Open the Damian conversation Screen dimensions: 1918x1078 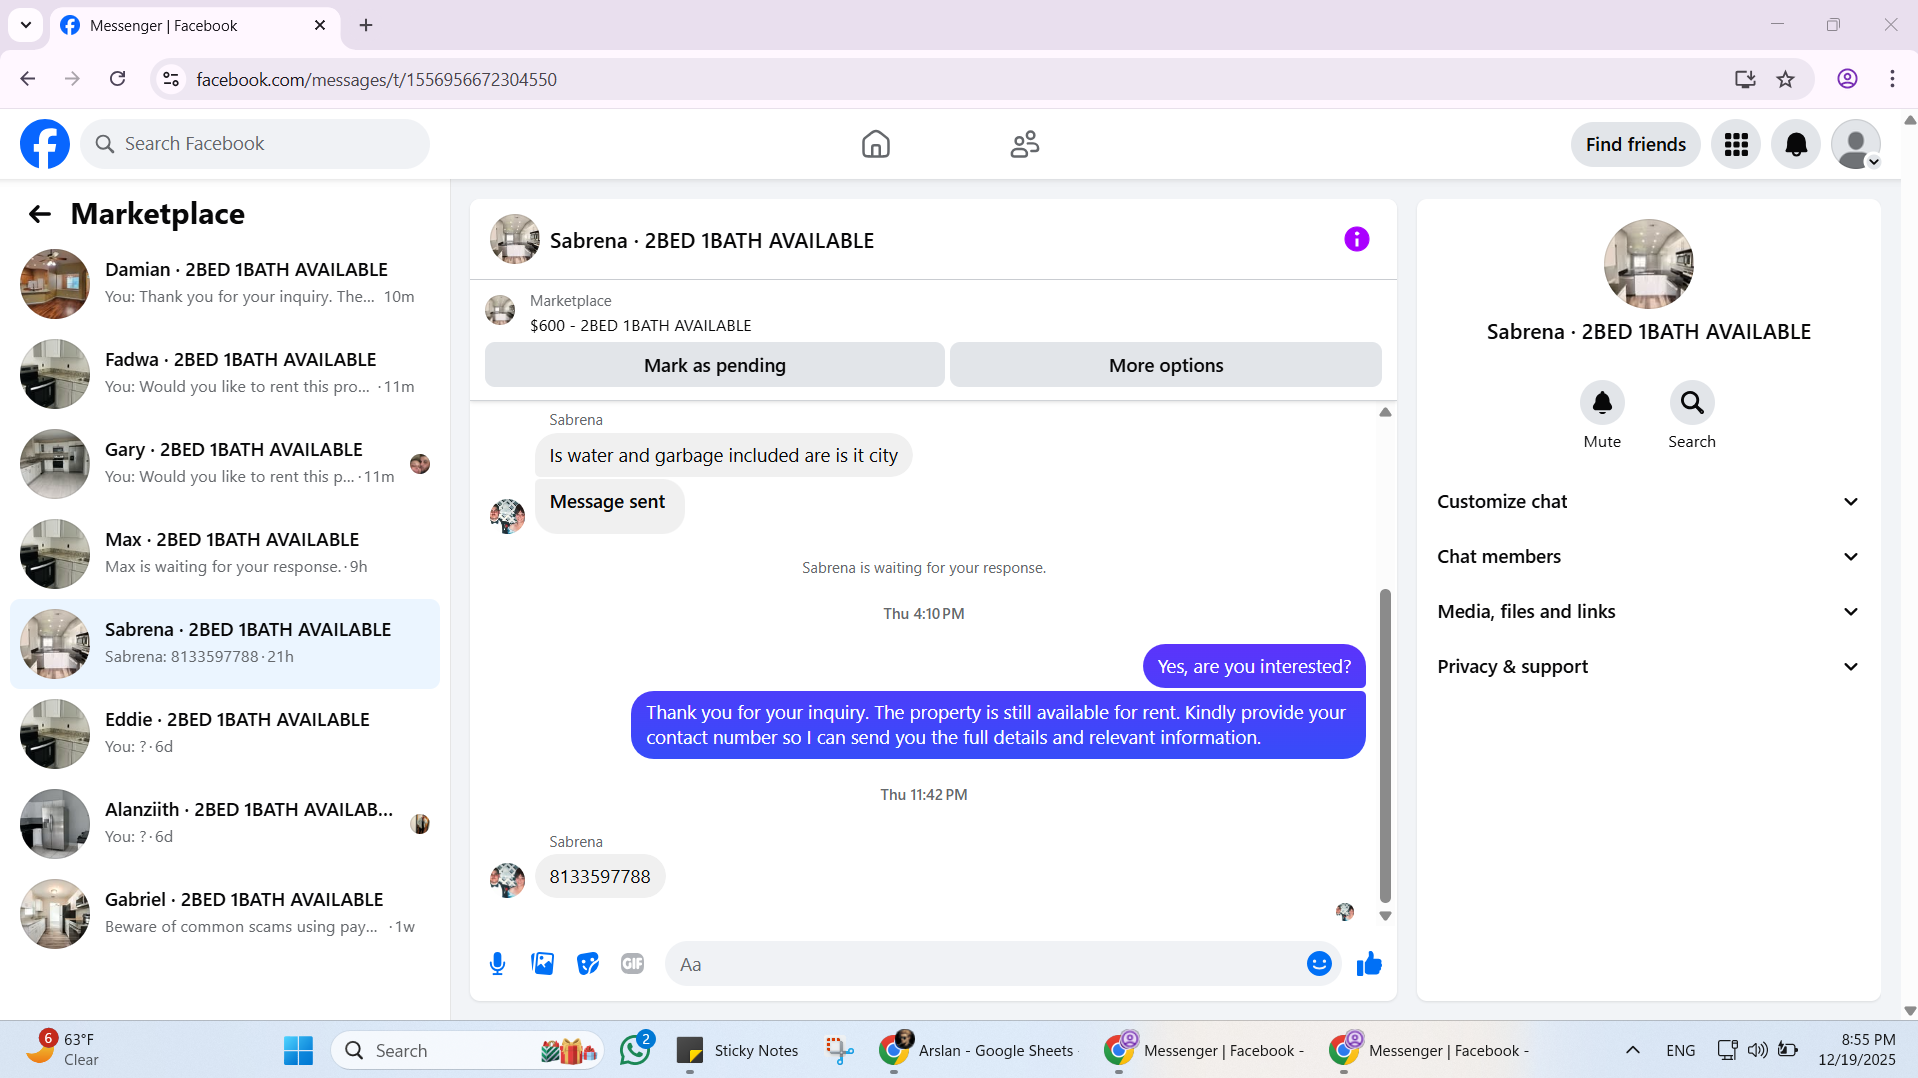pos(225,284)
